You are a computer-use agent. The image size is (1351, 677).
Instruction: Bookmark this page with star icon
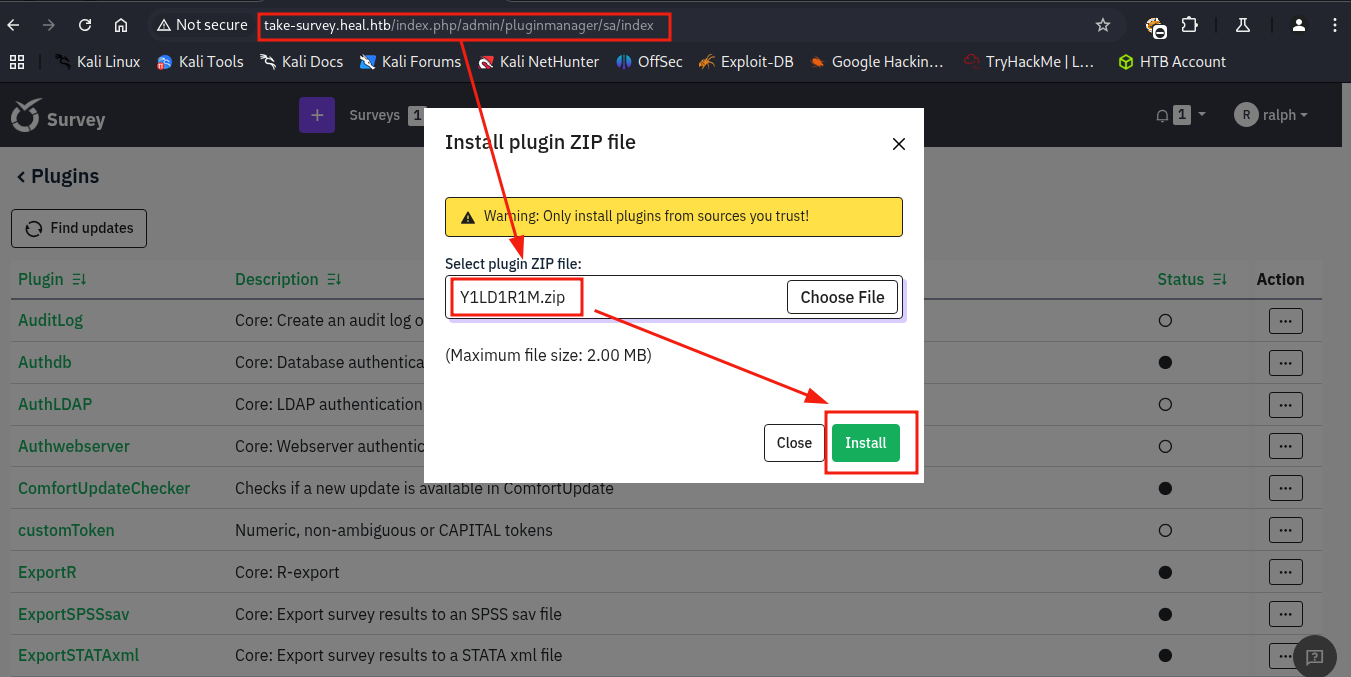tap(1103, 25)
